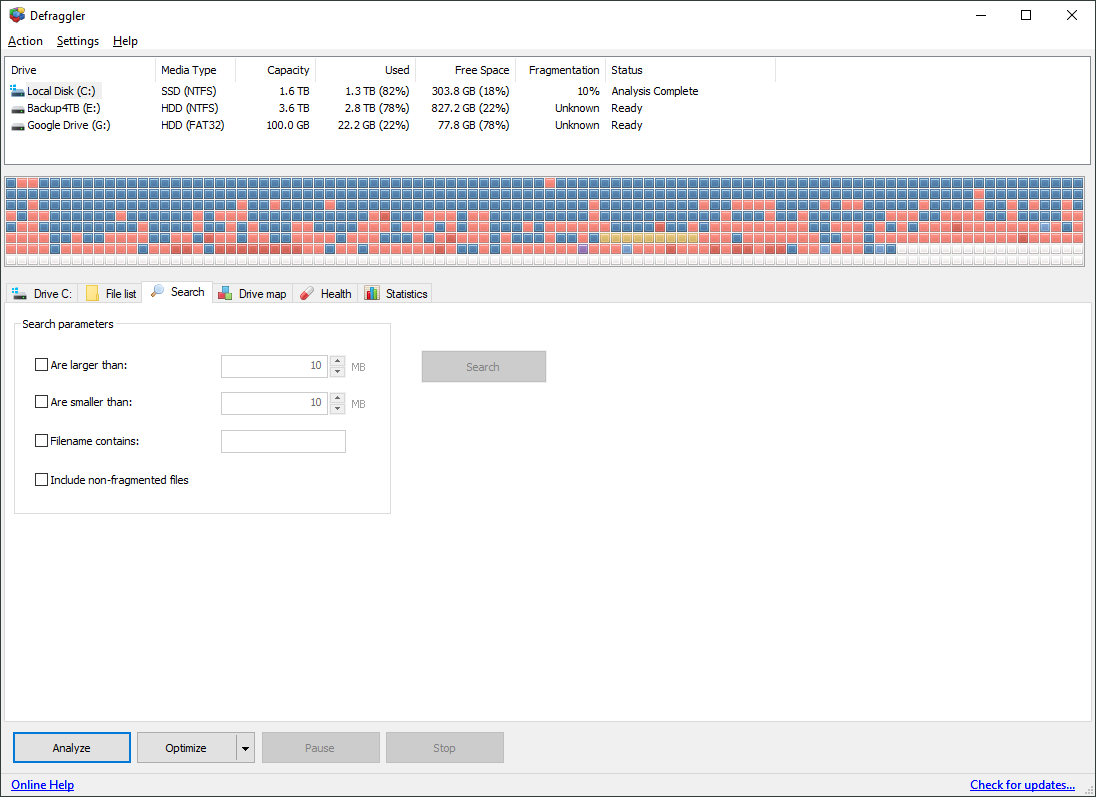Sort by the Drive column header

(80, 70)
